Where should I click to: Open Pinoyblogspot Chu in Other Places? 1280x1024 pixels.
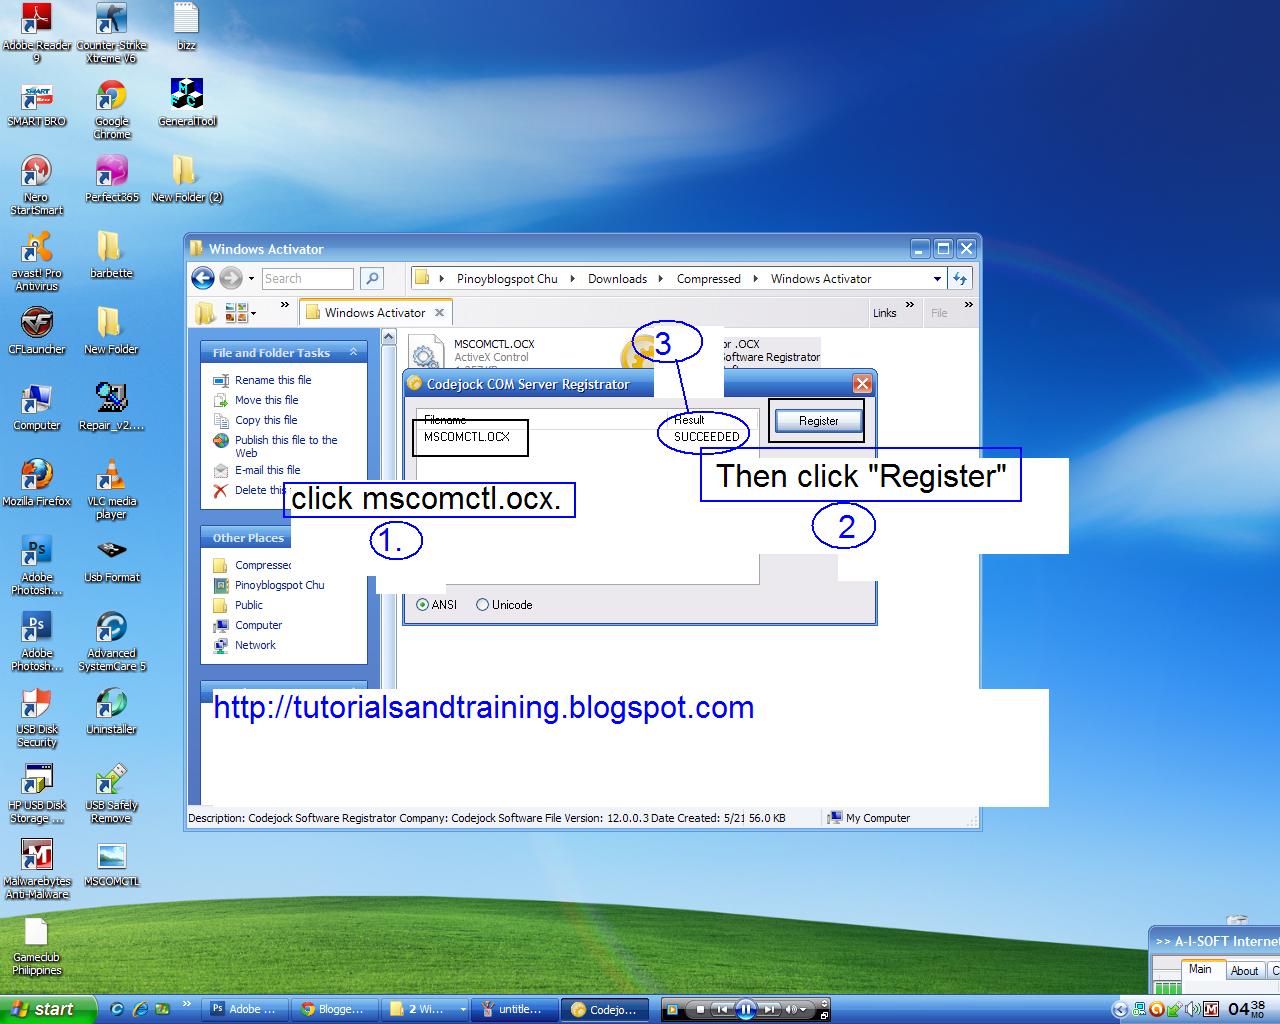point(280,585)
